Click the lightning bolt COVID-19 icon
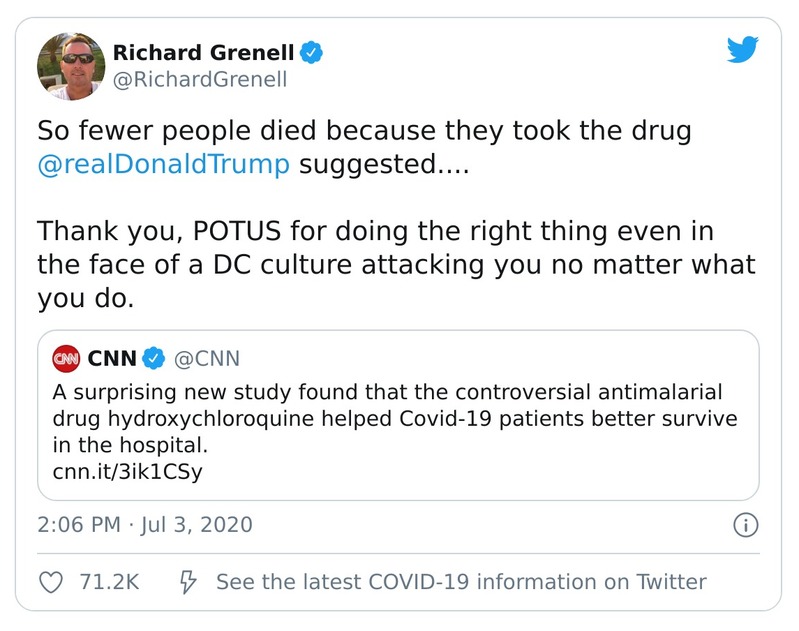799x631 pixels. (x=185, y=581)
